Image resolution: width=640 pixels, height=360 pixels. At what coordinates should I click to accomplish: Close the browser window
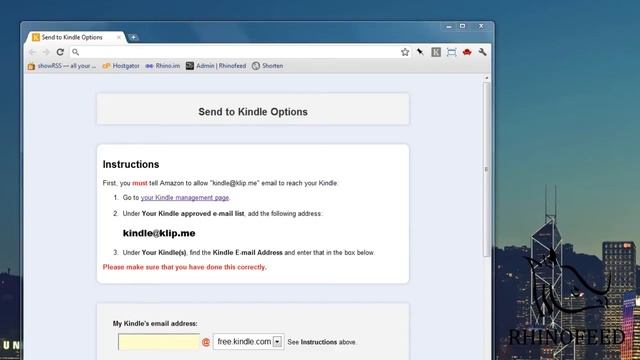(x=481, y=26)
